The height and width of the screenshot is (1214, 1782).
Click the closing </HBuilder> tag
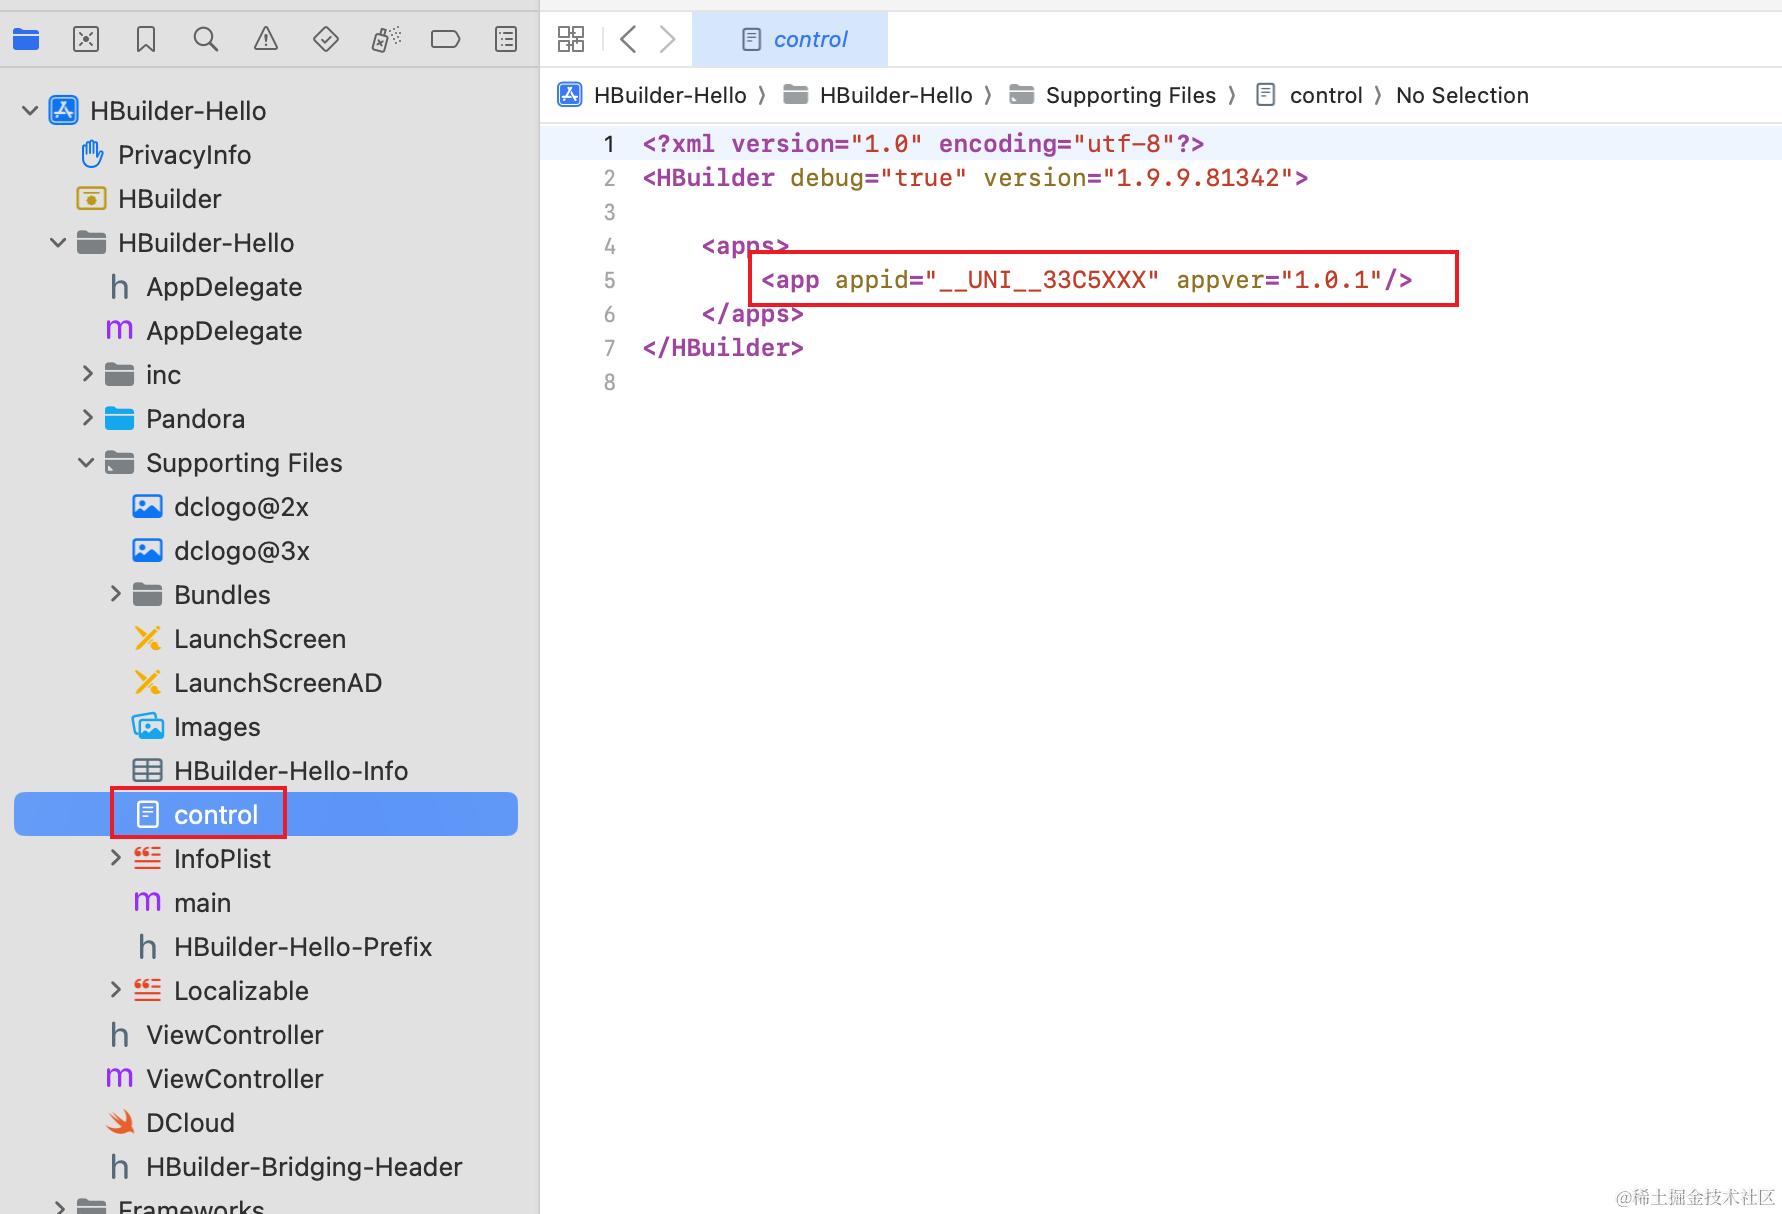coord(723,348)
